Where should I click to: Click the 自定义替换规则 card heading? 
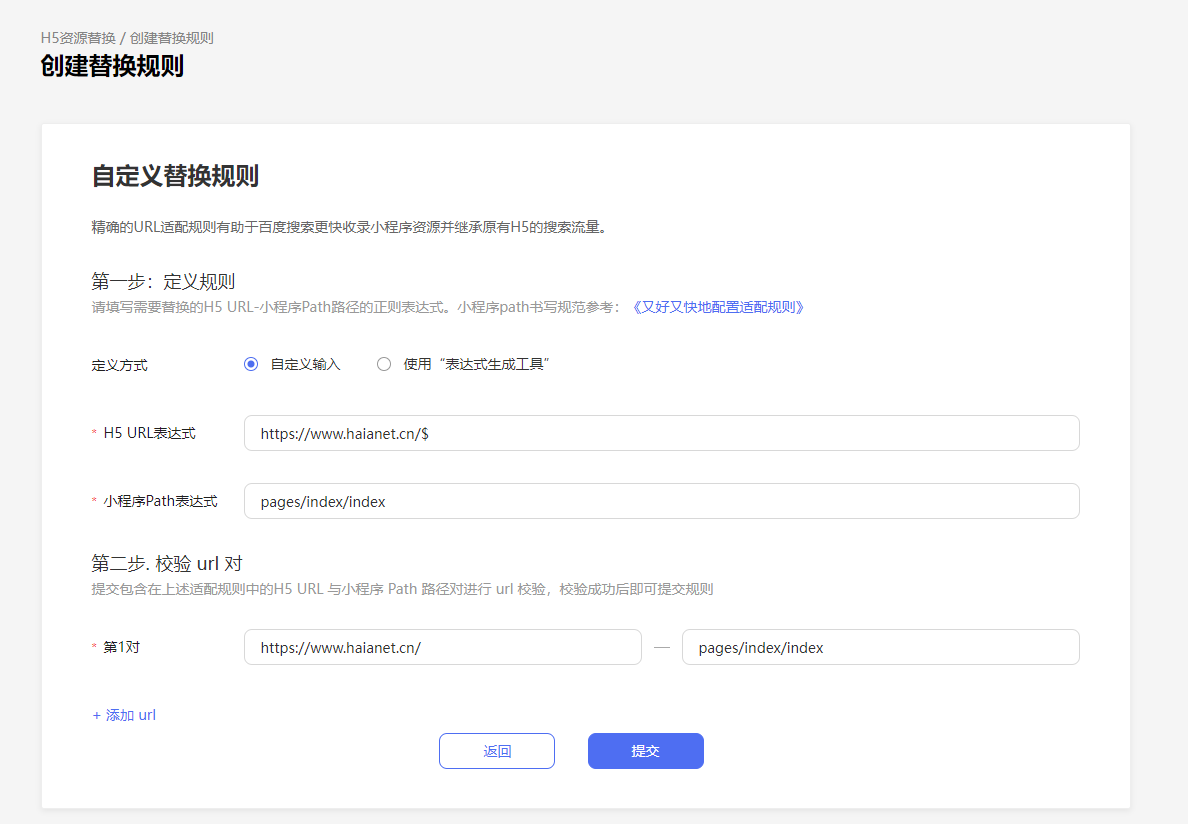click(x=175, y=176)
